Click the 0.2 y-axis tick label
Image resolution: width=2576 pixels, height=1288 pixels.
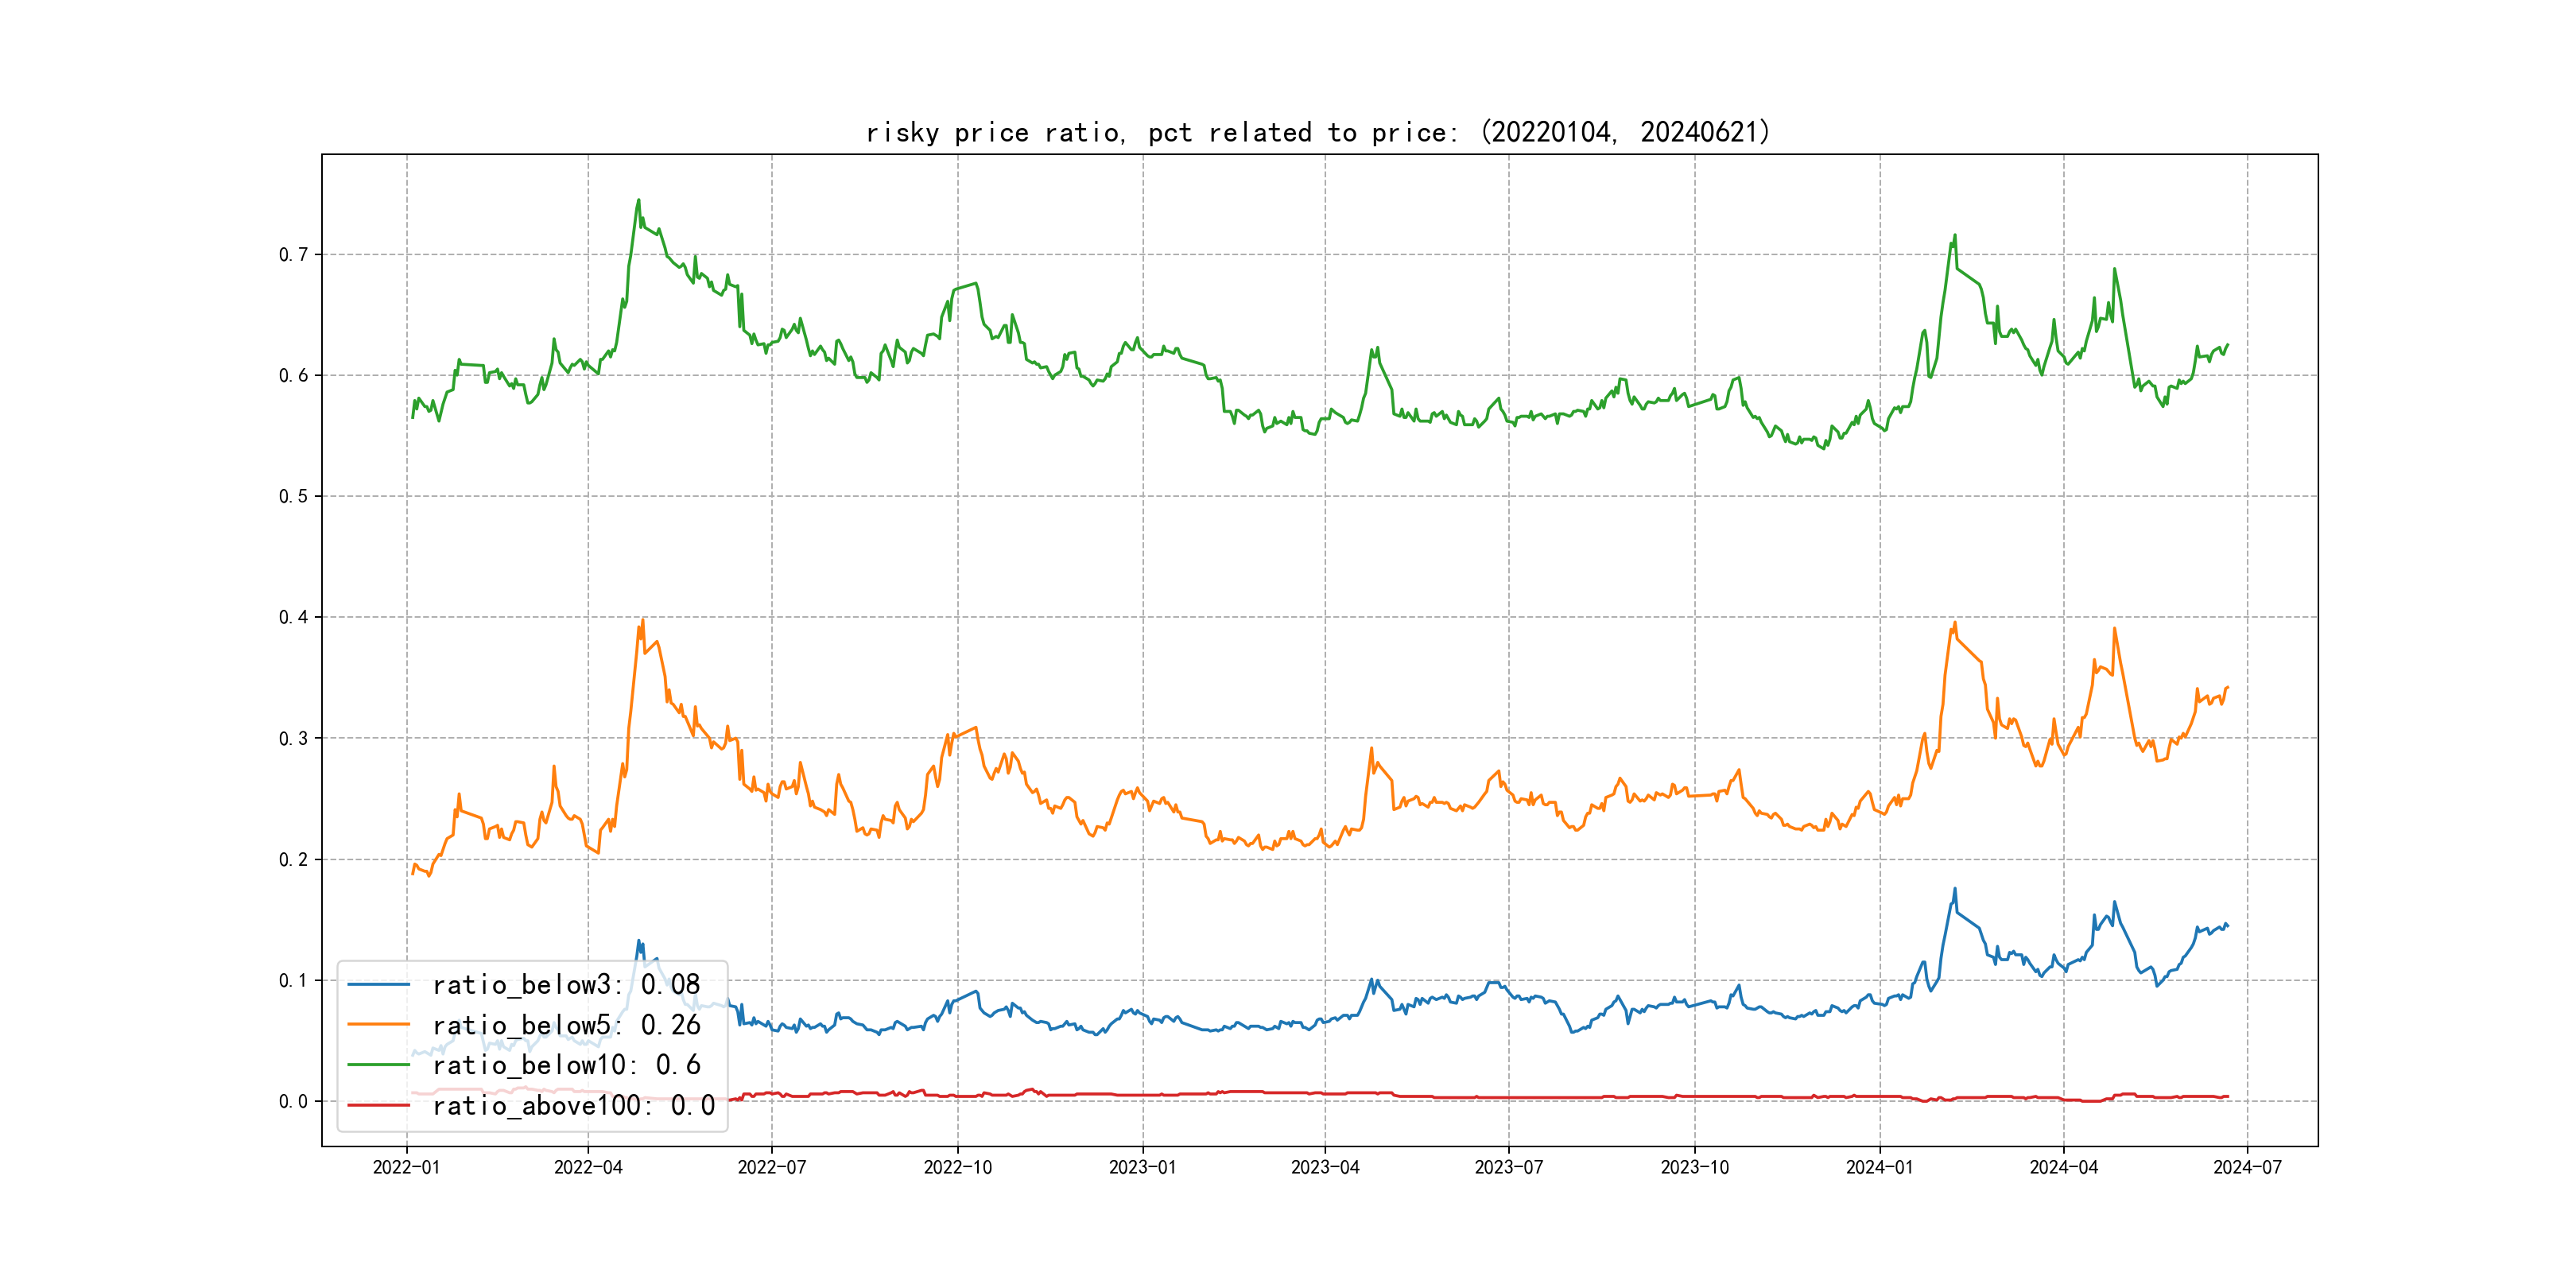click(x=293, y=860)
